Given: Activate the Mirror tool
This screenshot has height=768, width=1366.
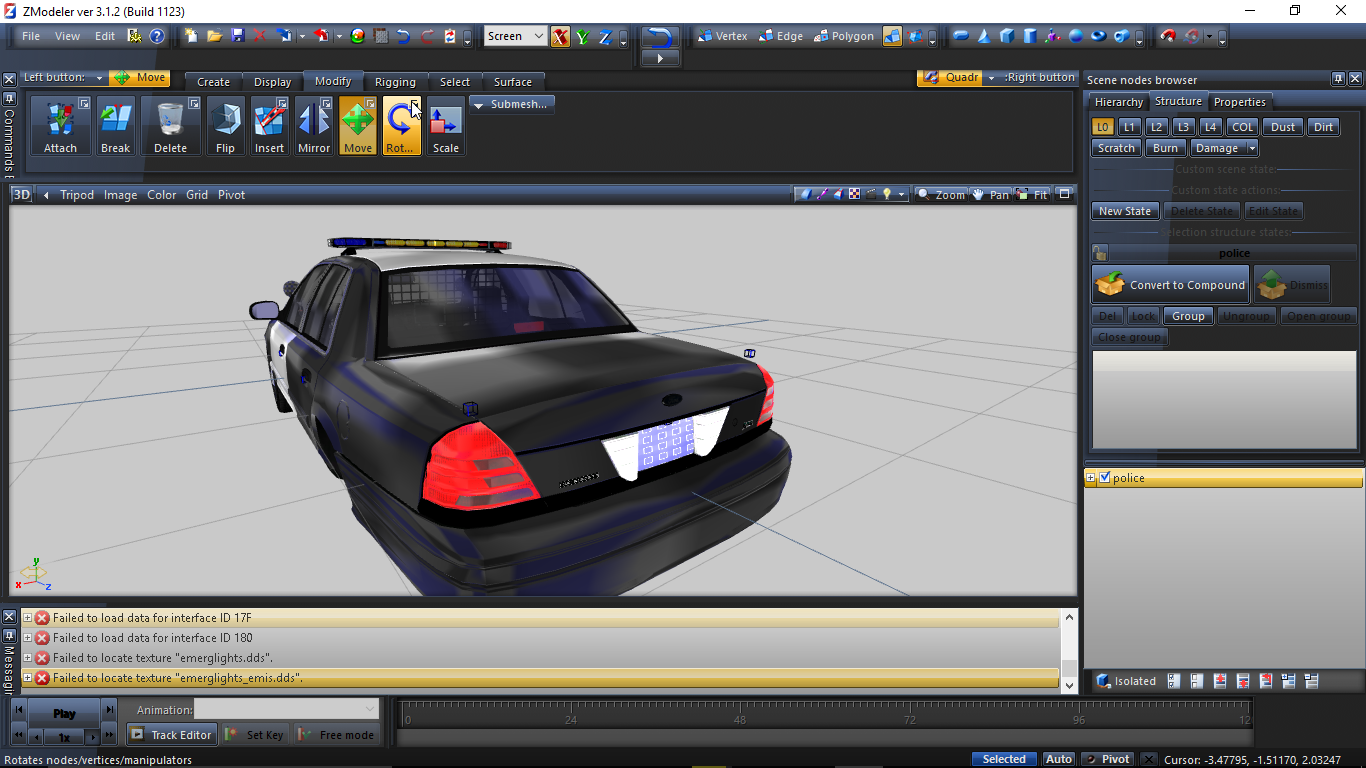Looking at the screenshot, I should (x=313, y=126).
